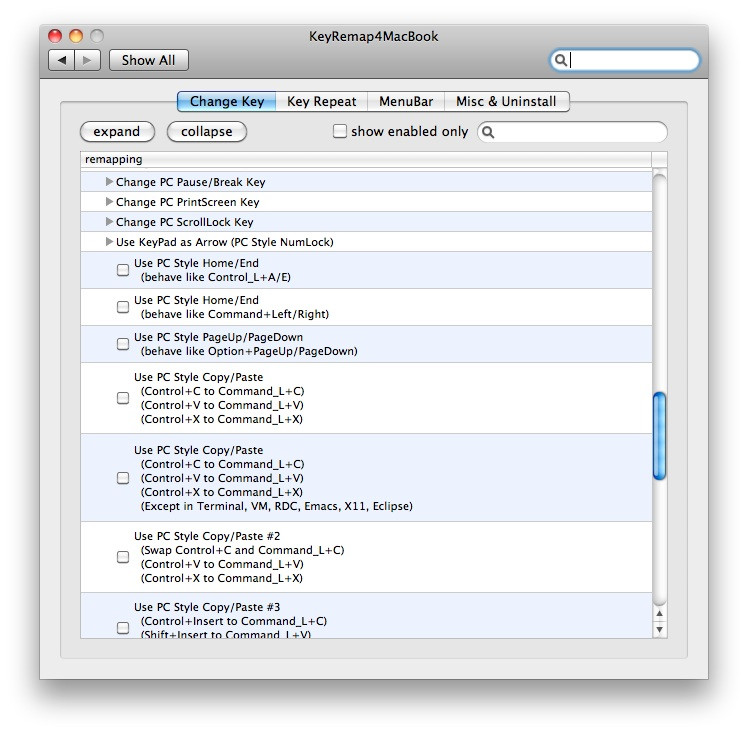Viewport: 748px width, 734px height.
Task: Click 'Use PC Style Copy/Paste #2' title
Action: [x=207, y=536]
